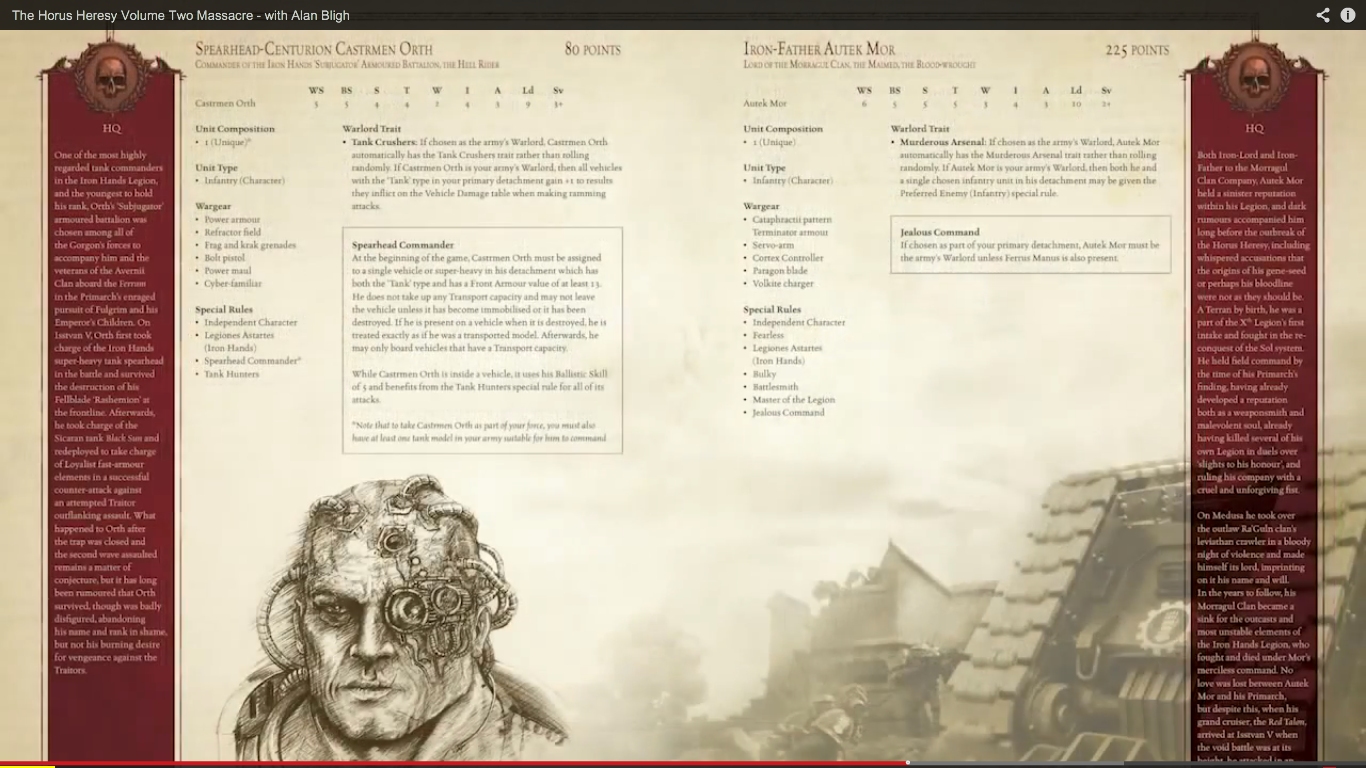Screen dimensions: 1366x768
Task: Select the "Refractor field" wargear entry
Action: click(233, 232)
